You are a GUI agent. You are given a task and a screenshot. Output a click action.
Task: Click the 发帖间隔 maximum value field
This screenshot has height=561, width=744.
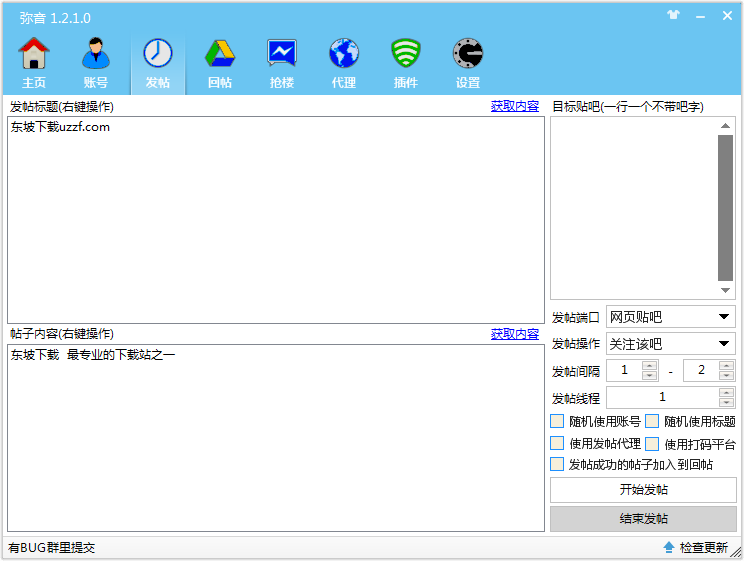(701, 370)
